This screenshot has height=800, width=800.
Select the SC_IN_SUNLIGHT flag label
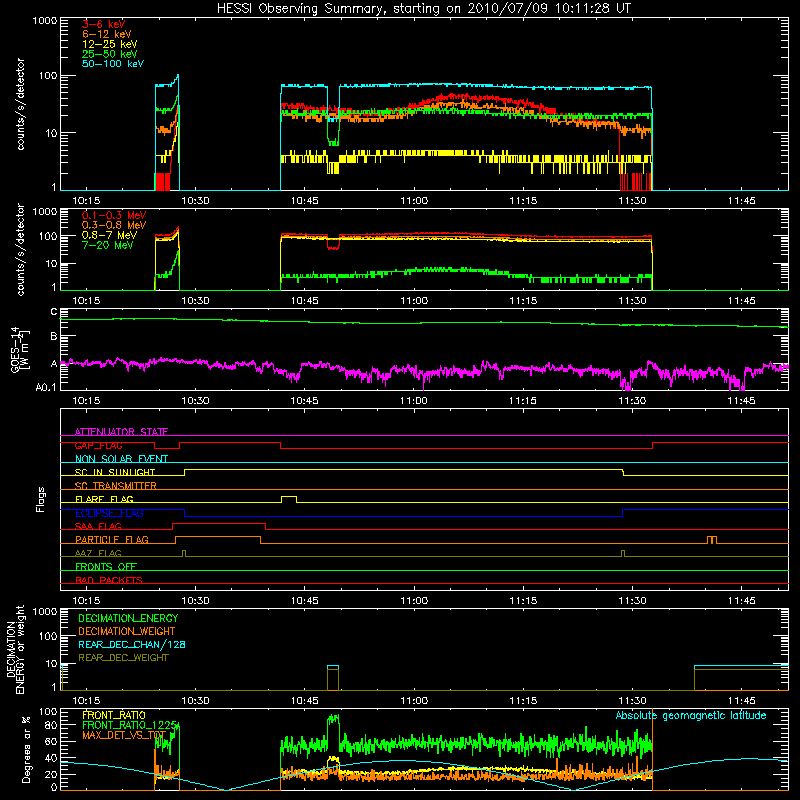[x=115, y=472]
